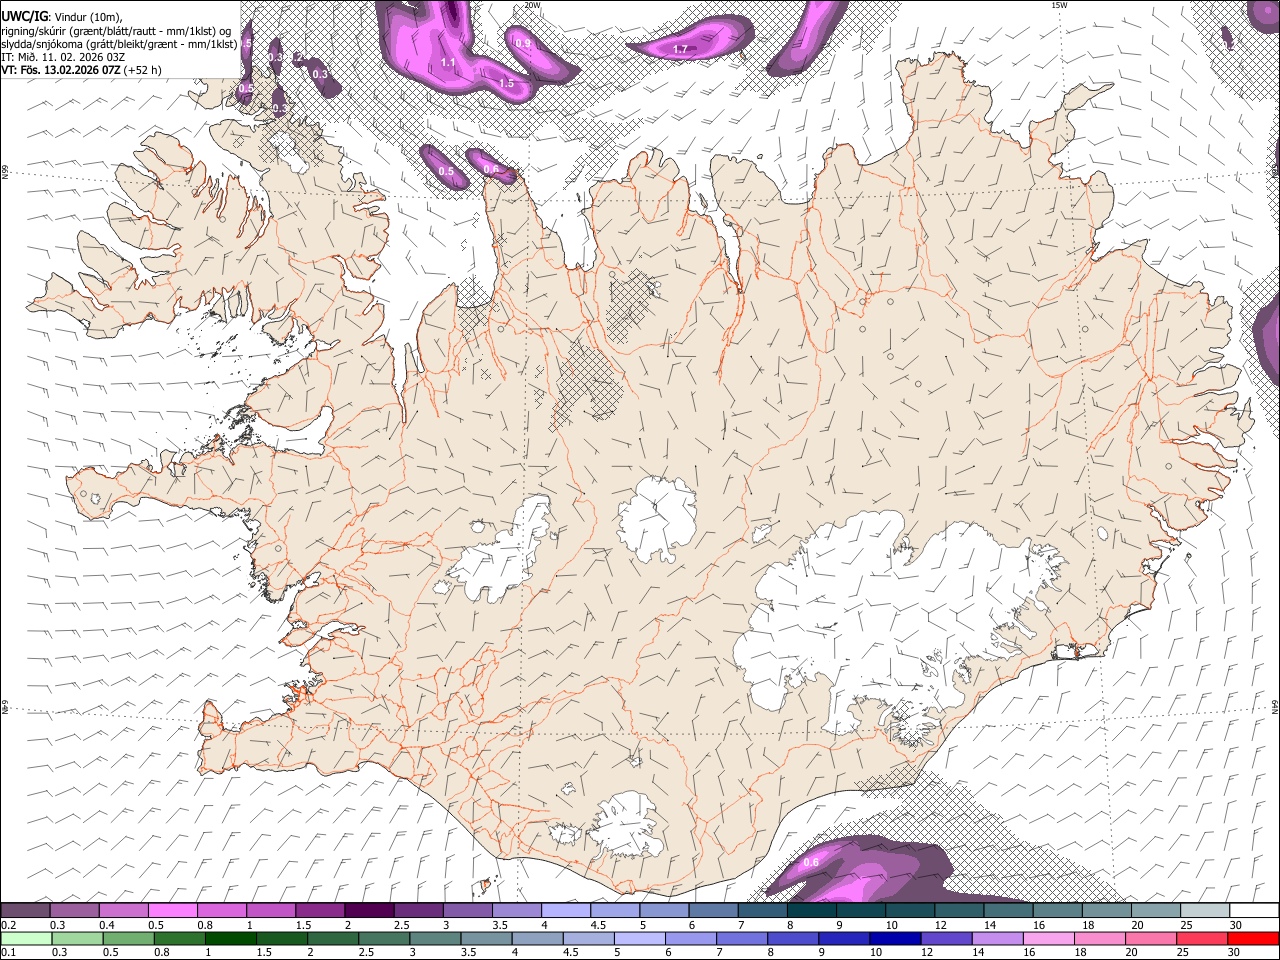Click the bright red swatch above the 30 label in the lower legend row

coord(1253,938)
